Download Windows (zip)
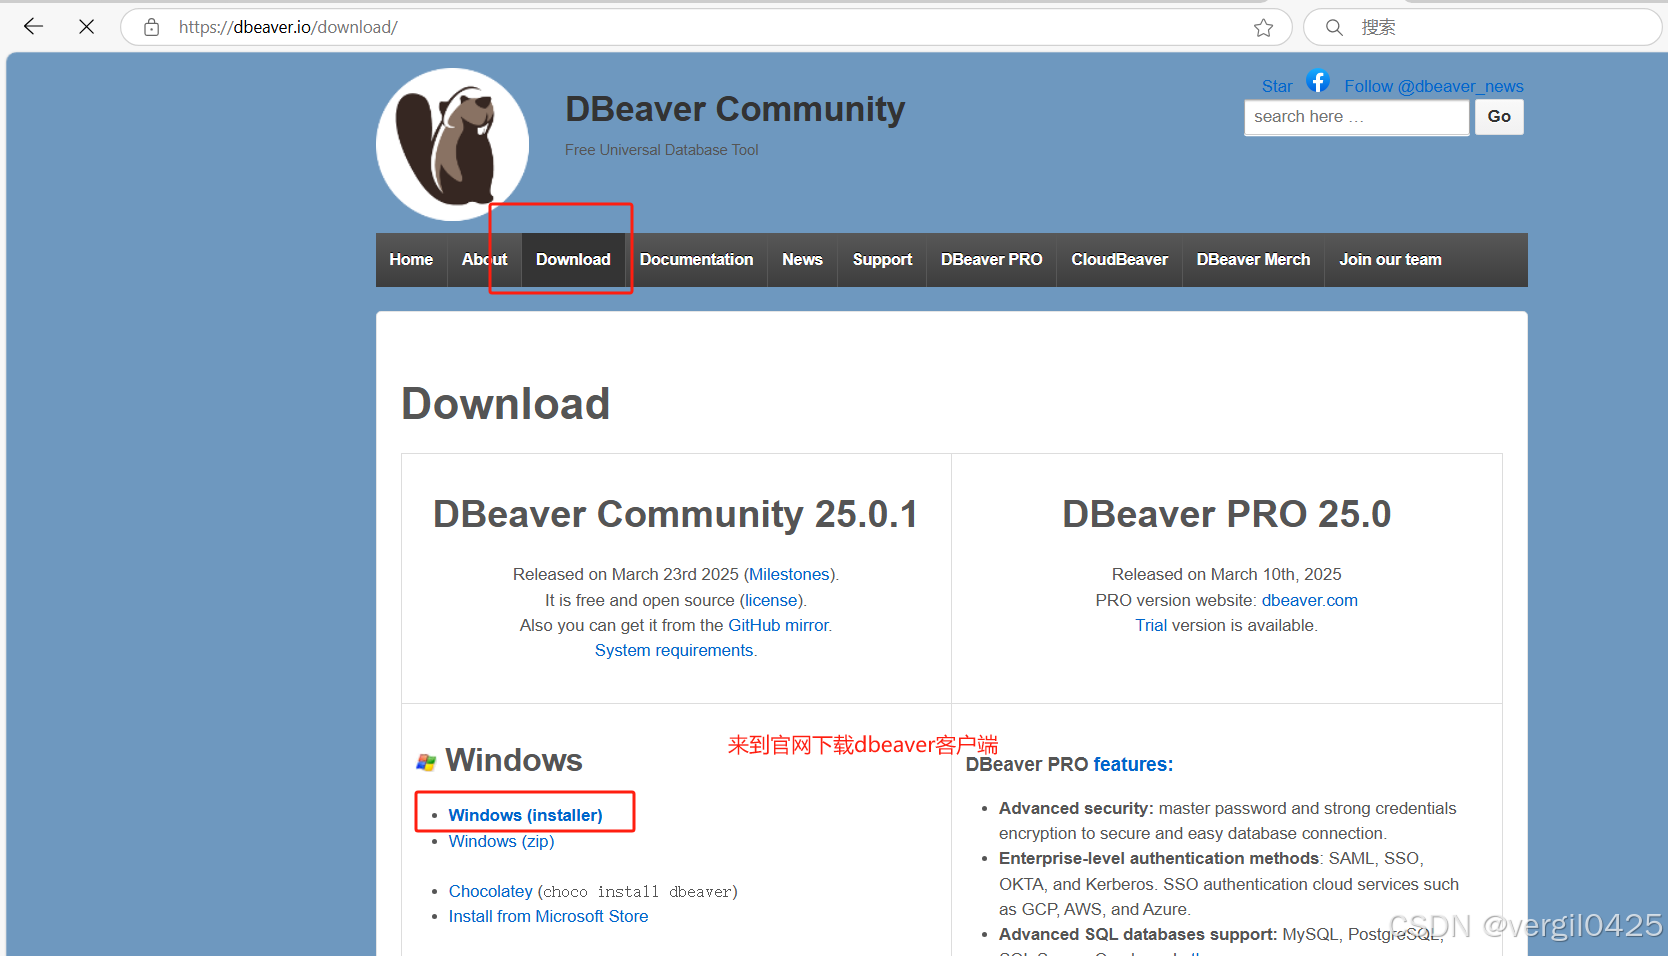The height and width of the screenshot is (956, 1668). 501,842
